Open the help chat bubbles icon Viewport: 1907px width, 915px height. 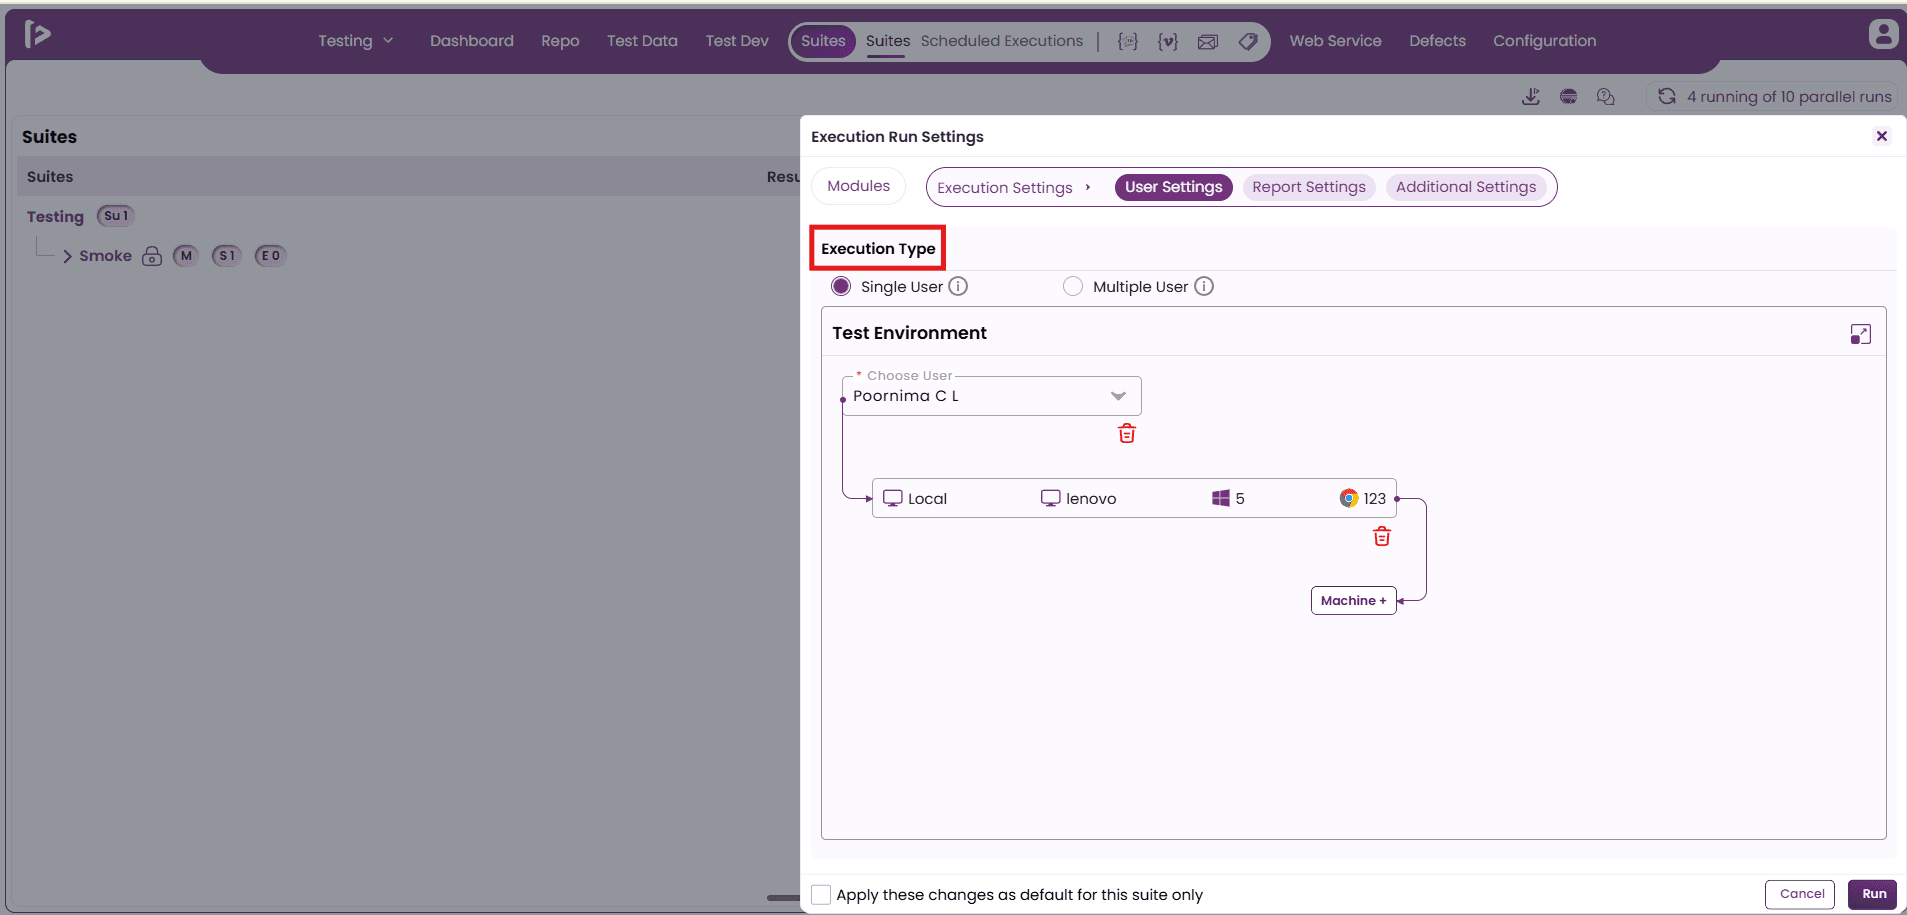tap(1606, 96)
